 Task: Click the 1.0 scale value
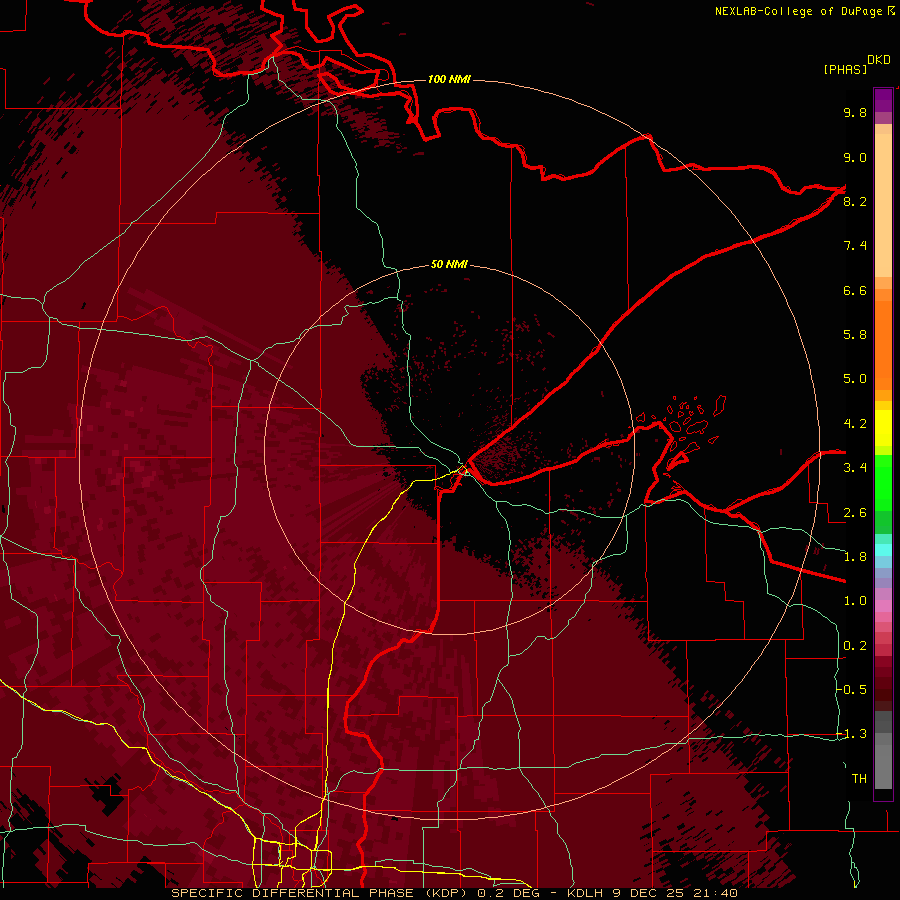coord(855,601)
